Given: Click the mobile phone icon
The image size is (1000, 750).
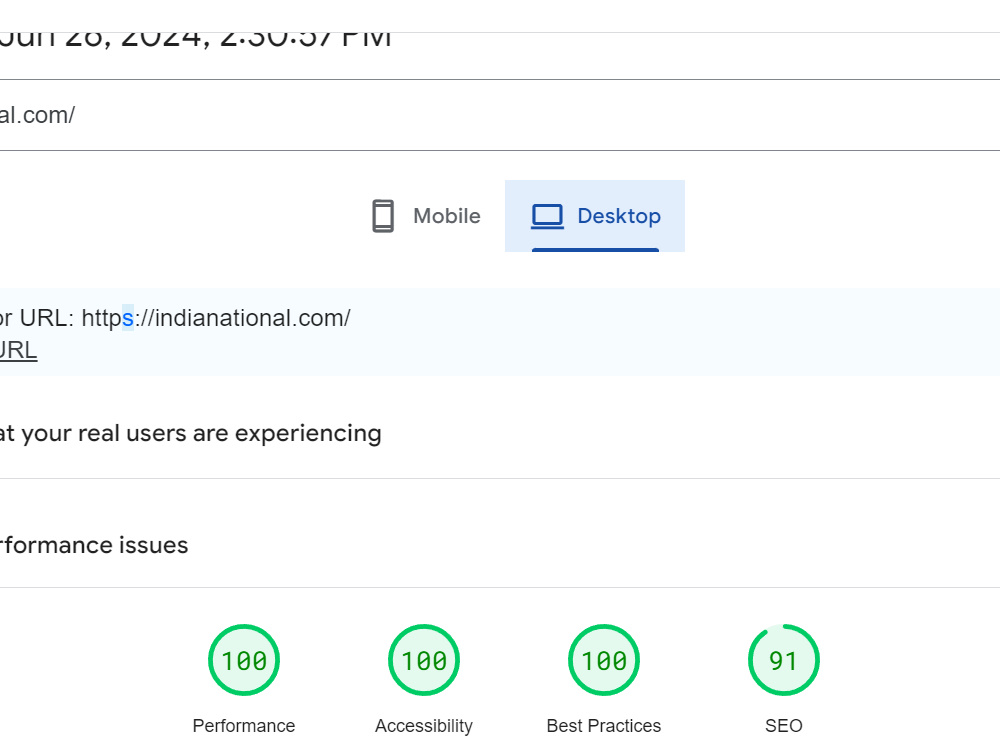Looking at the screenshot, I should [x=383, y=216].
